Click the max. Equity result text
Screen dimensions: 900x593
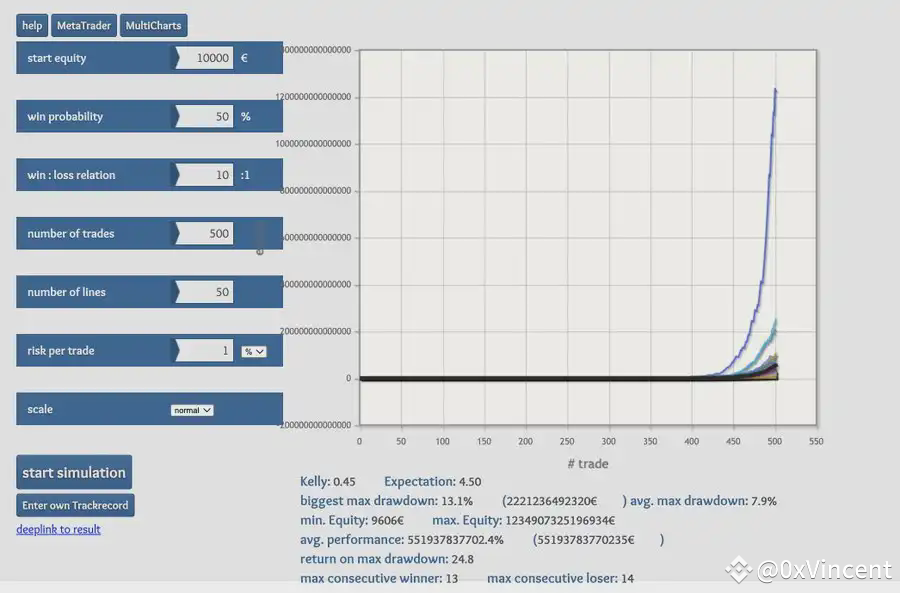pyautogui.click(x=523, y=520)
